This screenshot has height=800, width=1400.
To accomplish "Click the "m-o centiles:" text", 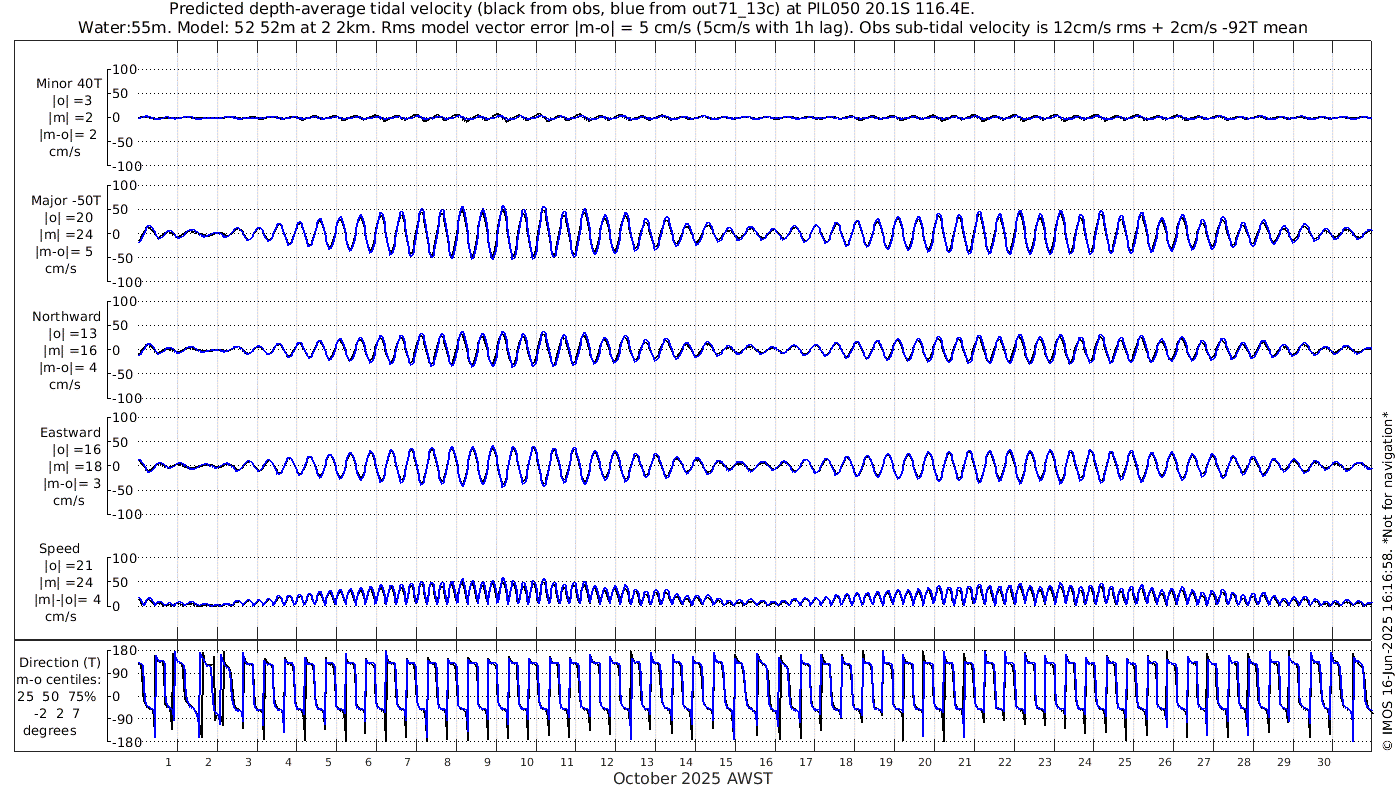I will point(60,679).
